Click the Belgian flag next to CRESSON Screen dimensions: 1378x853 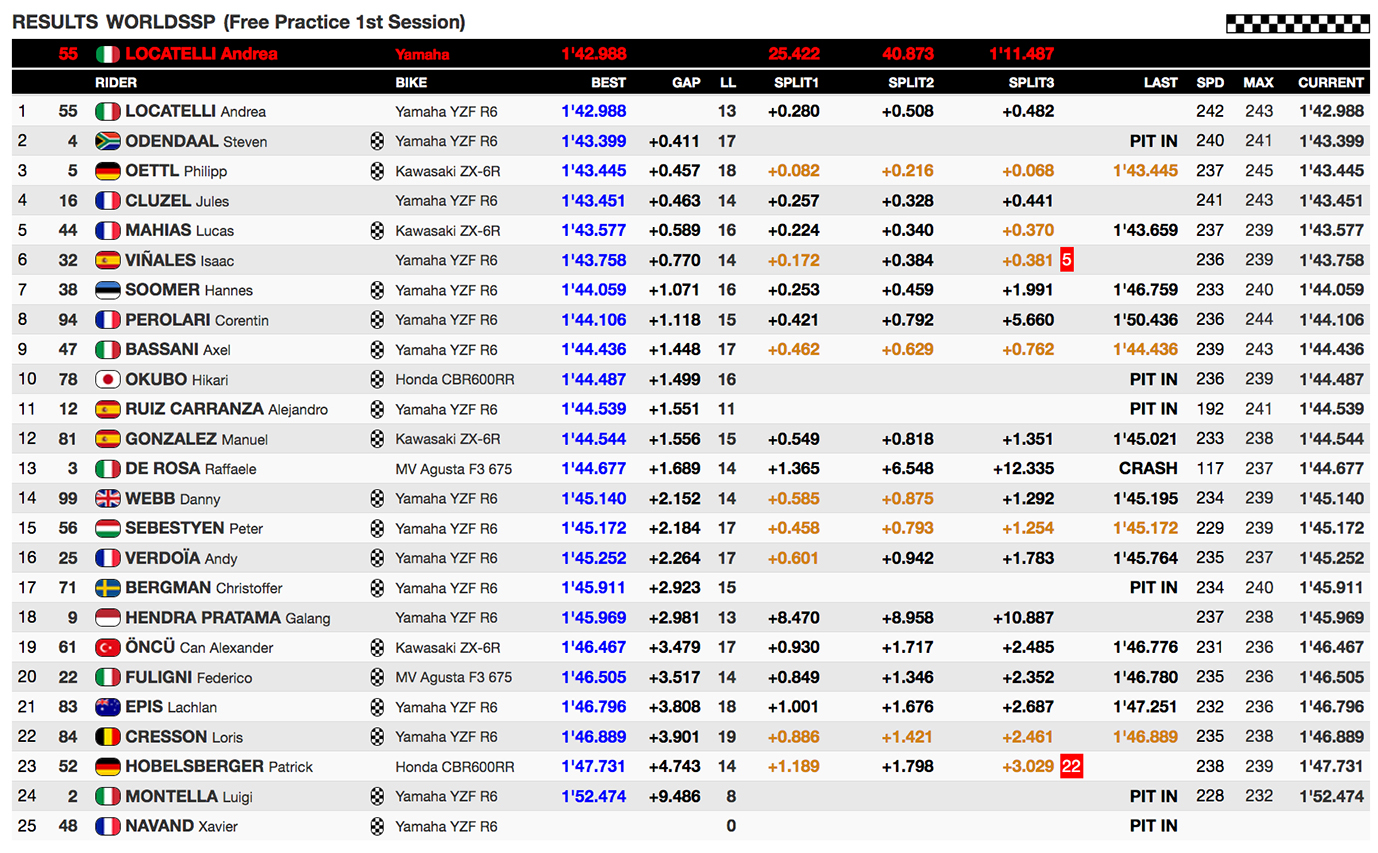click(x=107, y=737)
